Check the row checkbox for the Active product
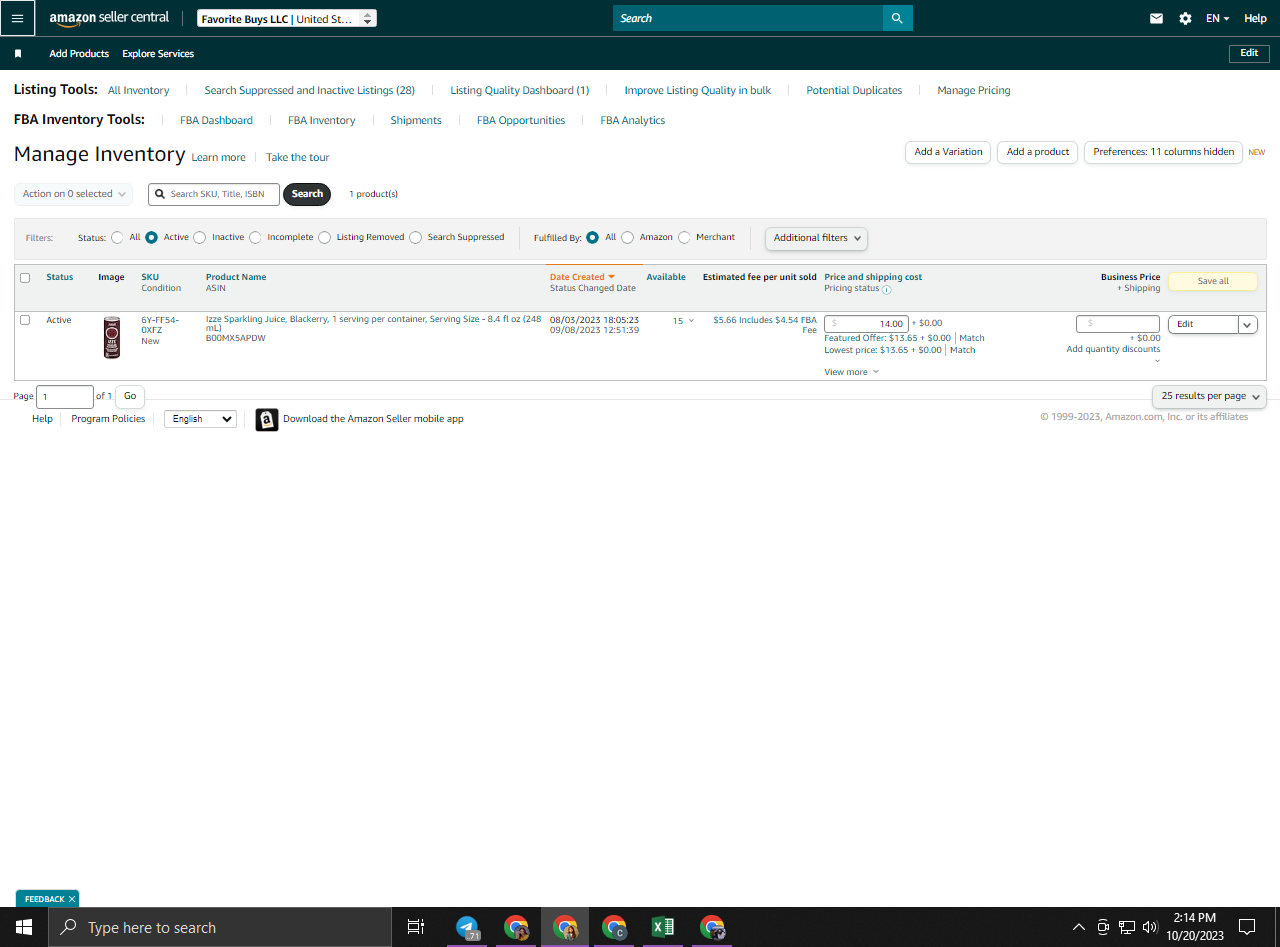Viewport: 1280px width, 947px height. pyautogui.click(x=25, y=320)
